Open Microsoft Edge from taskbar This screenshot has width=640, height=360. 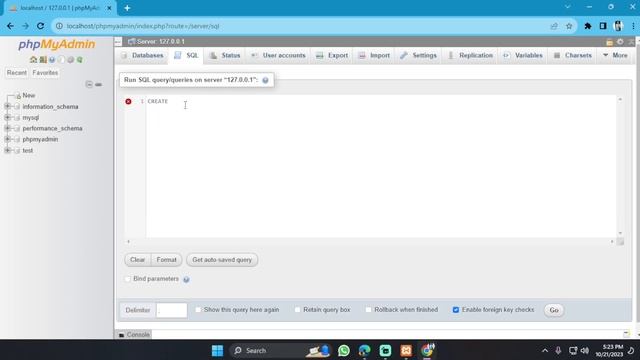364,351
